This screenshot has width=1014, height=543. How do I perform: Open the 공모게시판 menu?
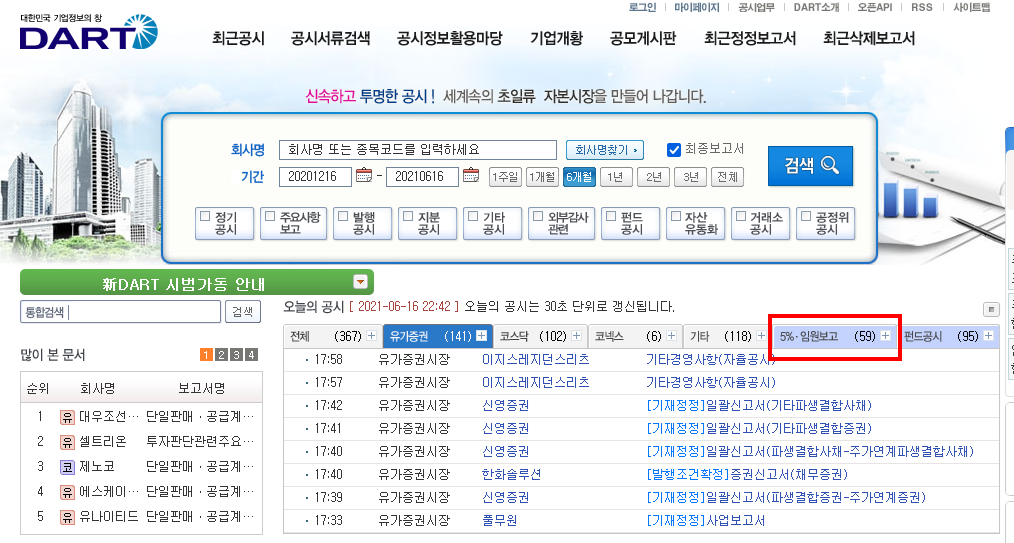643,38
